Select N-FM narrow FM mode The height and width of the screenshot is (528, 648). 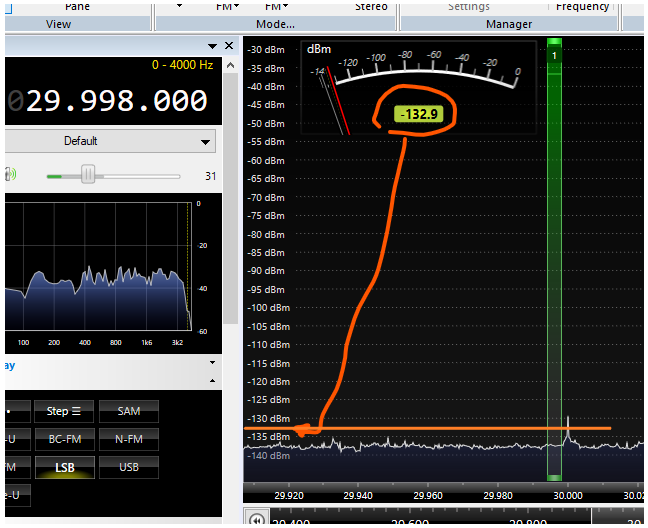coord(129,439)
